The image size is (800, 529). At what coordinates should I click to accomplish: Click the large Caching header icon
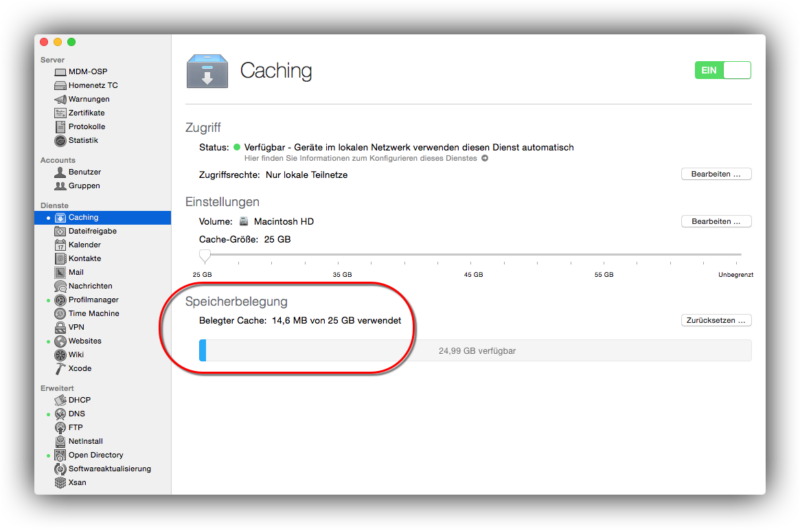[207, 71]
